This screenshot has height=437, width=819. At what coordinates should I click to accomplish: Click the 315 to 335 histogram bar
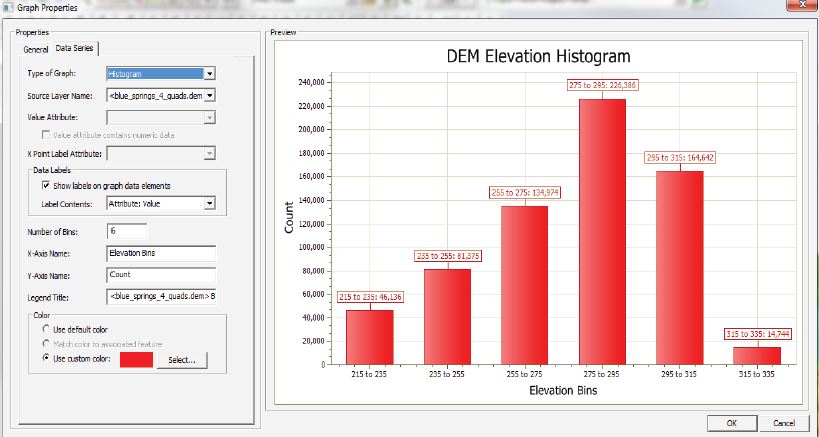click(x=755, y=356)
